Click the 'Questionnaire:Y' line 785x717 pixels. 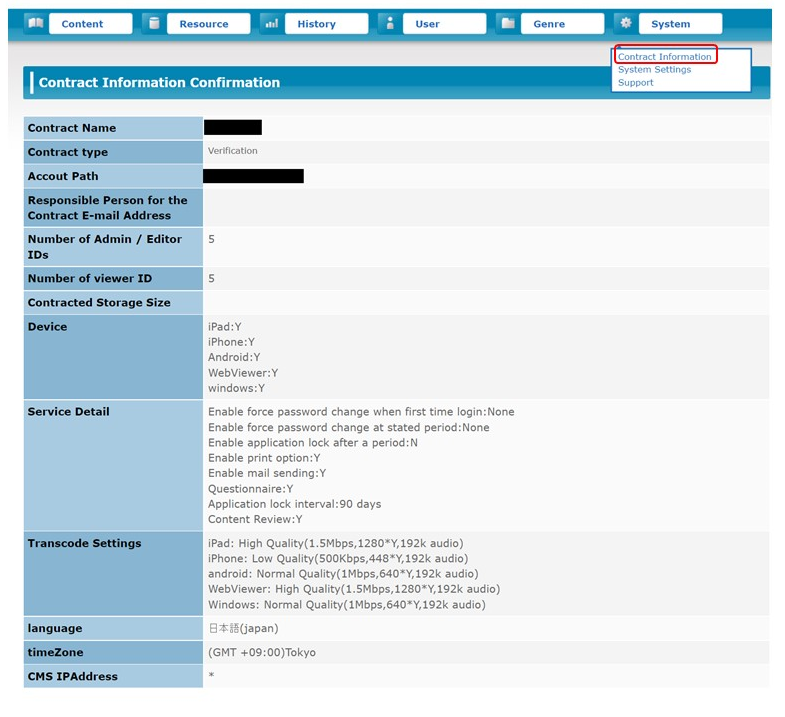coord(250,489)
